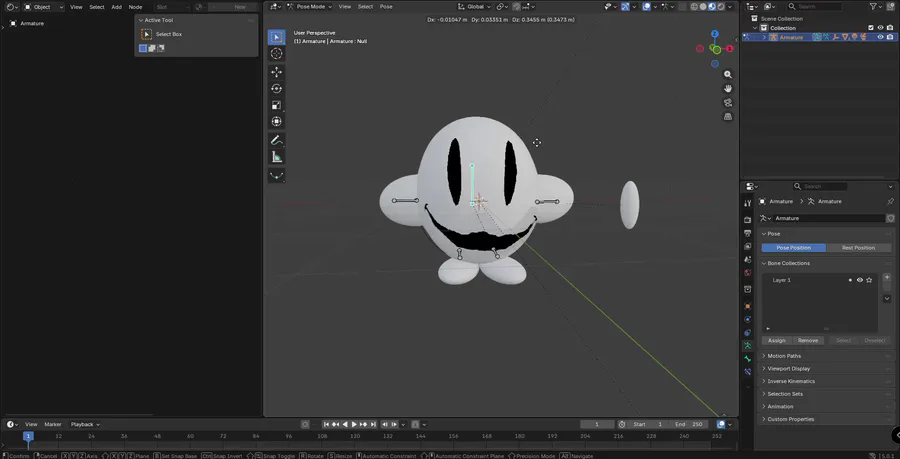Click the End frame field in timeline
Image resolution: width=900 pixels, height=459 pixels.
tap(691, 424)
